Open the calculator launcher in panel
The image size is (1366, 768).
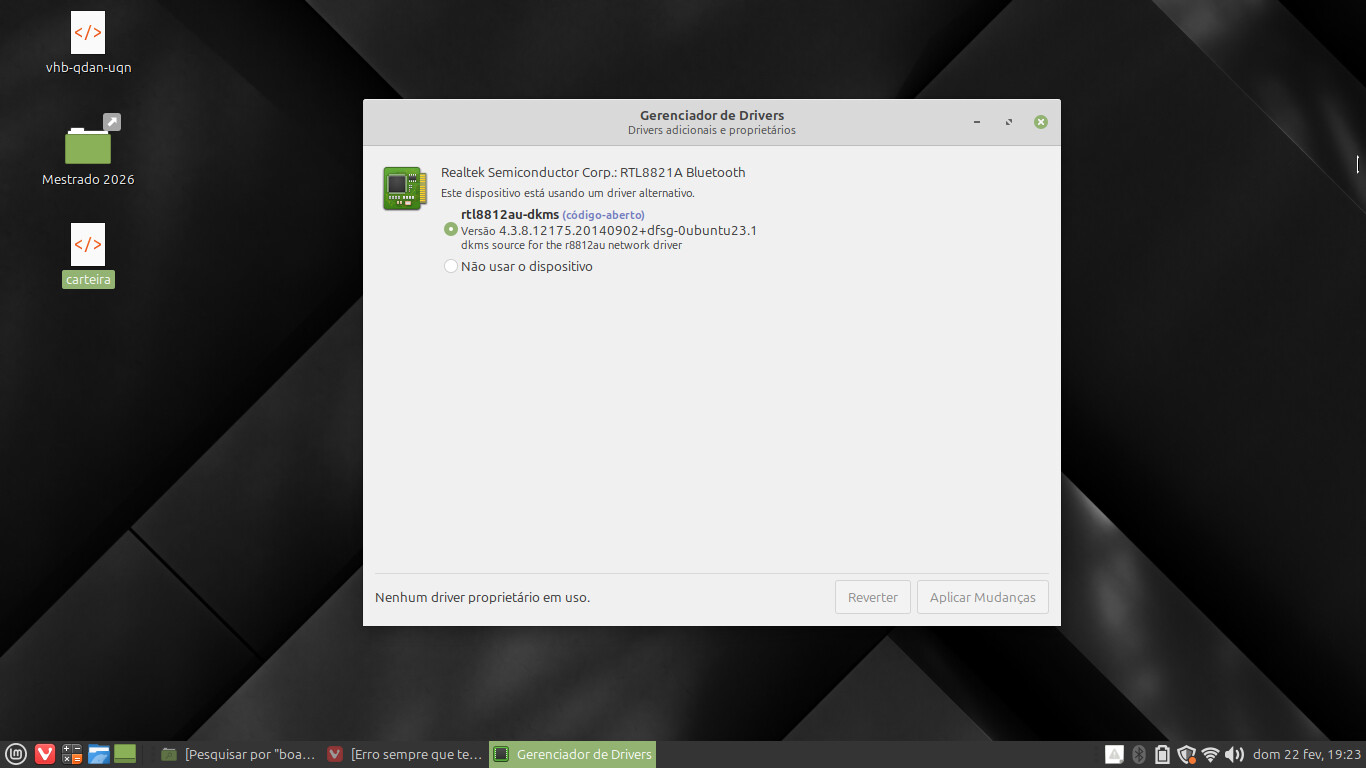(72, 754)
